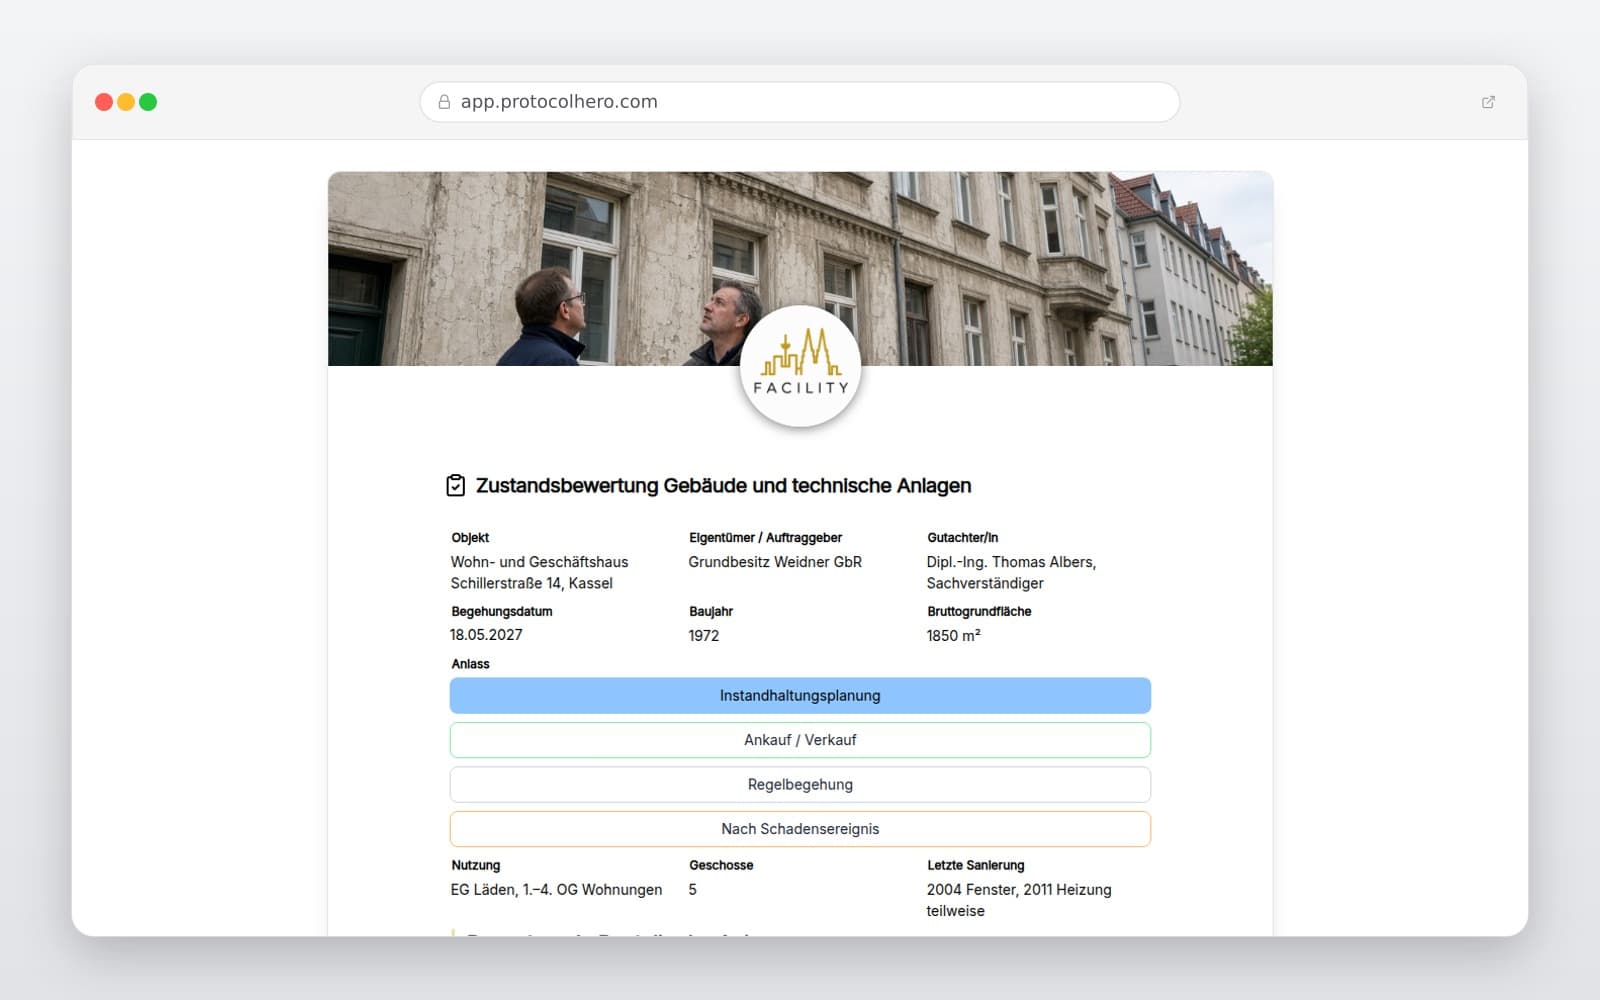This screenshot has height=1000, width=1600.
Task: Click the Letzte Sanierung value 2004 Fenster
Action: [1019, 900]
